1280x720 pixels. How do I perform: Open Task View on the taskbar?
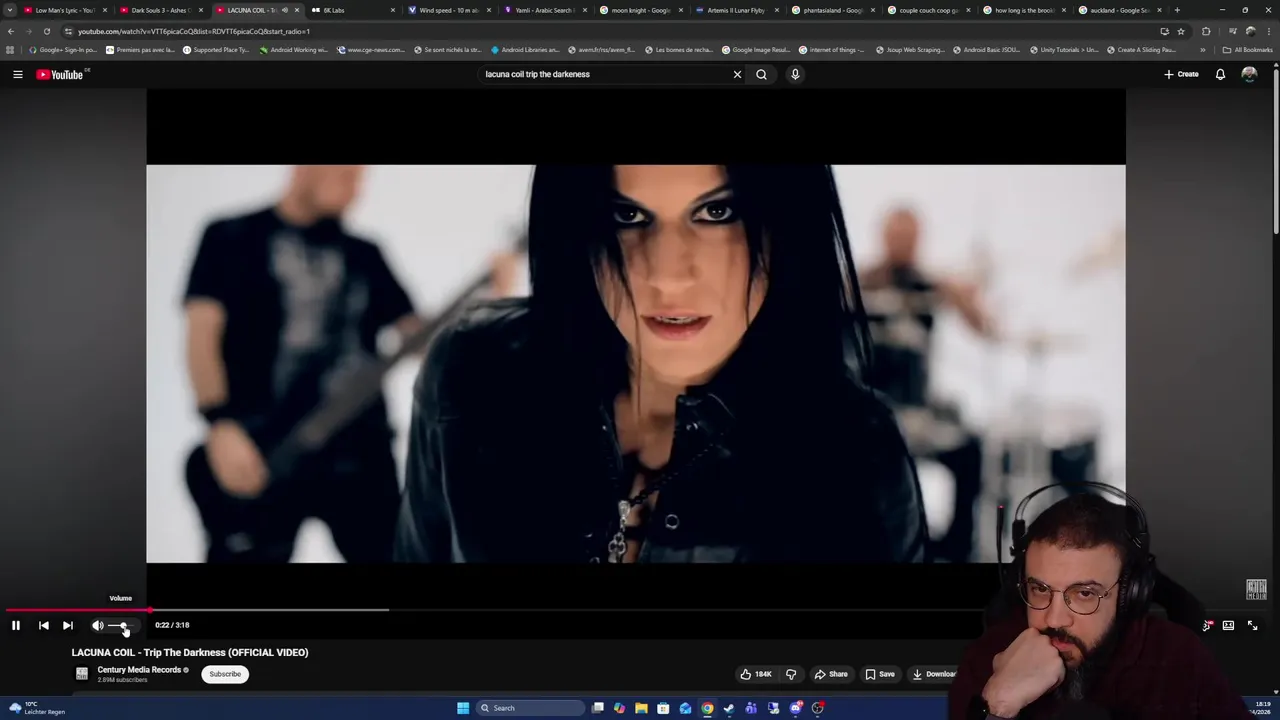(598, 708)
